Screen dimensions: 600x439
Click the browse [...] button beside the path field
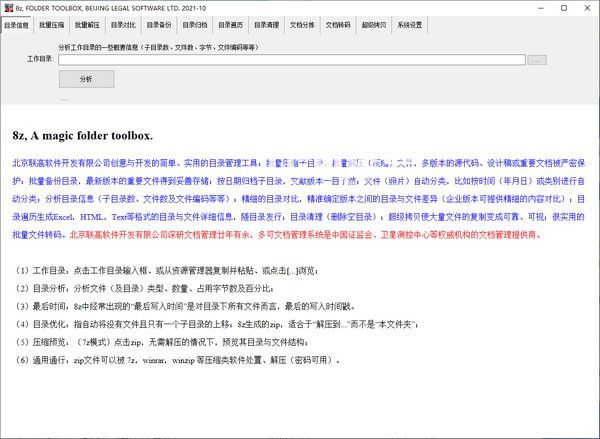(537, 60)
